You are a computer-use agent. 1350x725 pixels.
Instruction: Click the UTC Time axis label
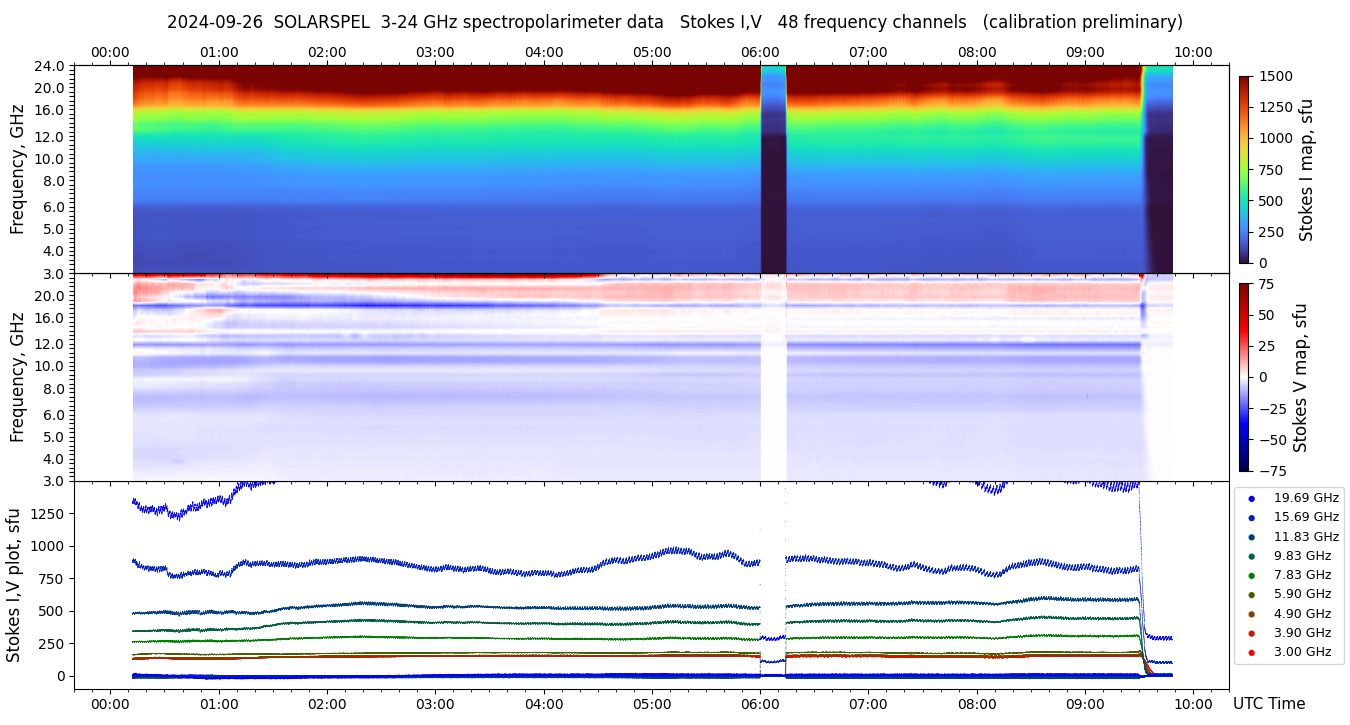pos(1268,704)
